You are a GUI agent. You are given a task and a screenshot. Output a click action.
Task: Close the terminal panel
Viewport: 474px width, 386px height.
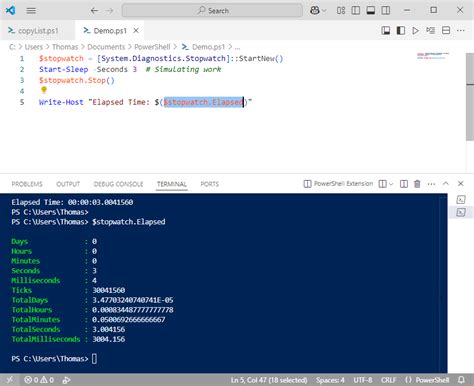pos(461,184)
